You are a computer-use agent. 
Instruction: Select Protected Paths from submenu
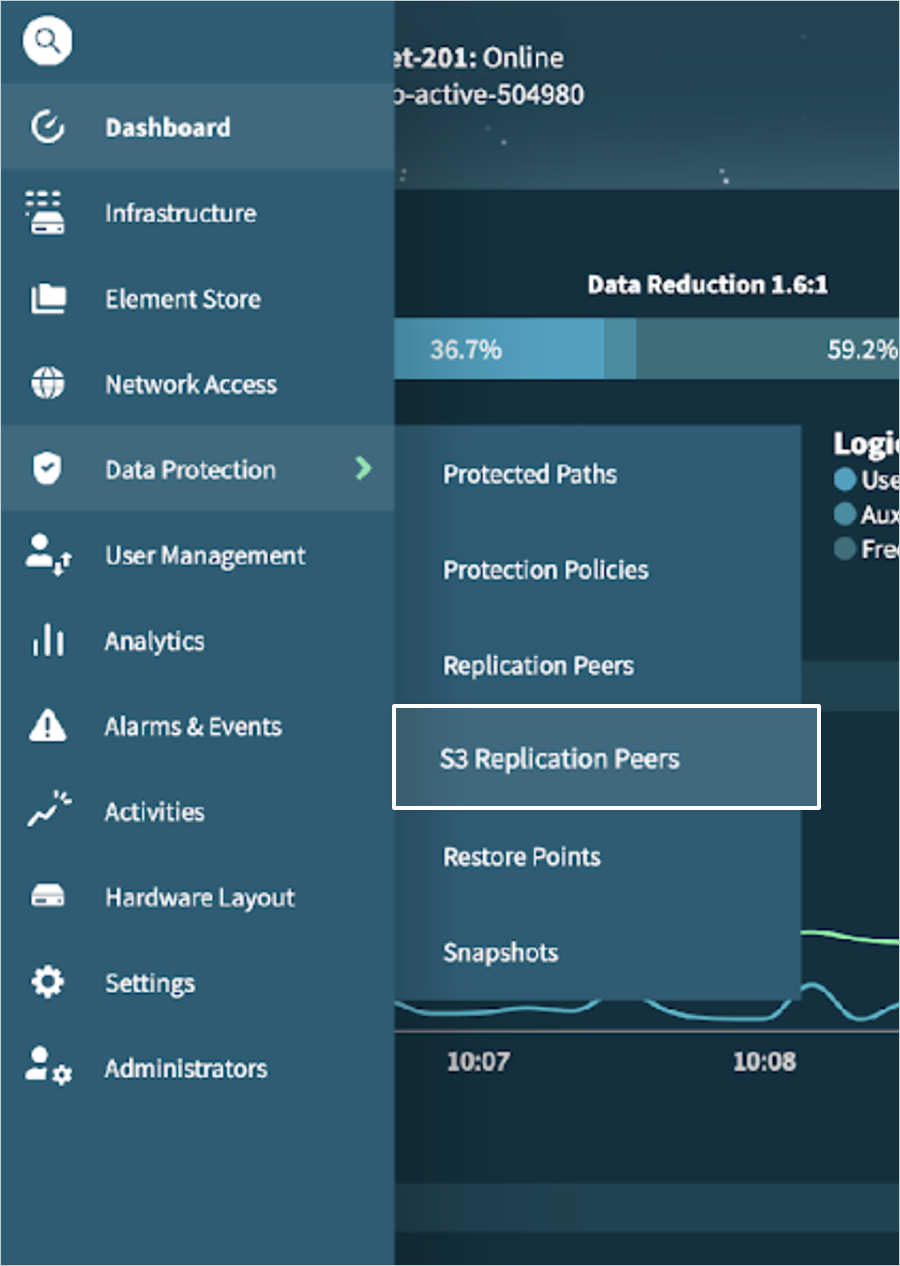530,474
